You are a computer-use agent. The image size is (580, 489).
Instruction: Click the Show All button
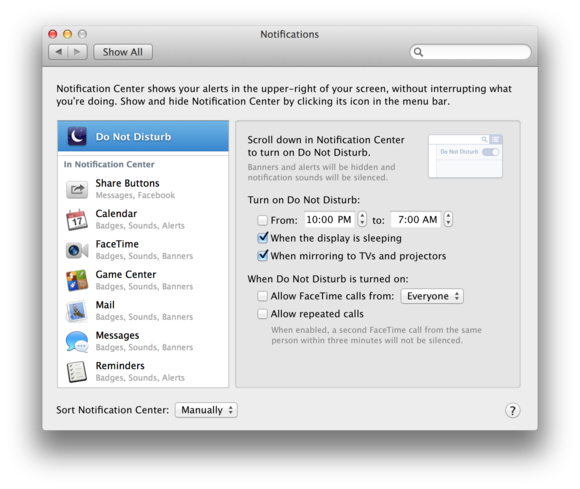click(123, 52)
